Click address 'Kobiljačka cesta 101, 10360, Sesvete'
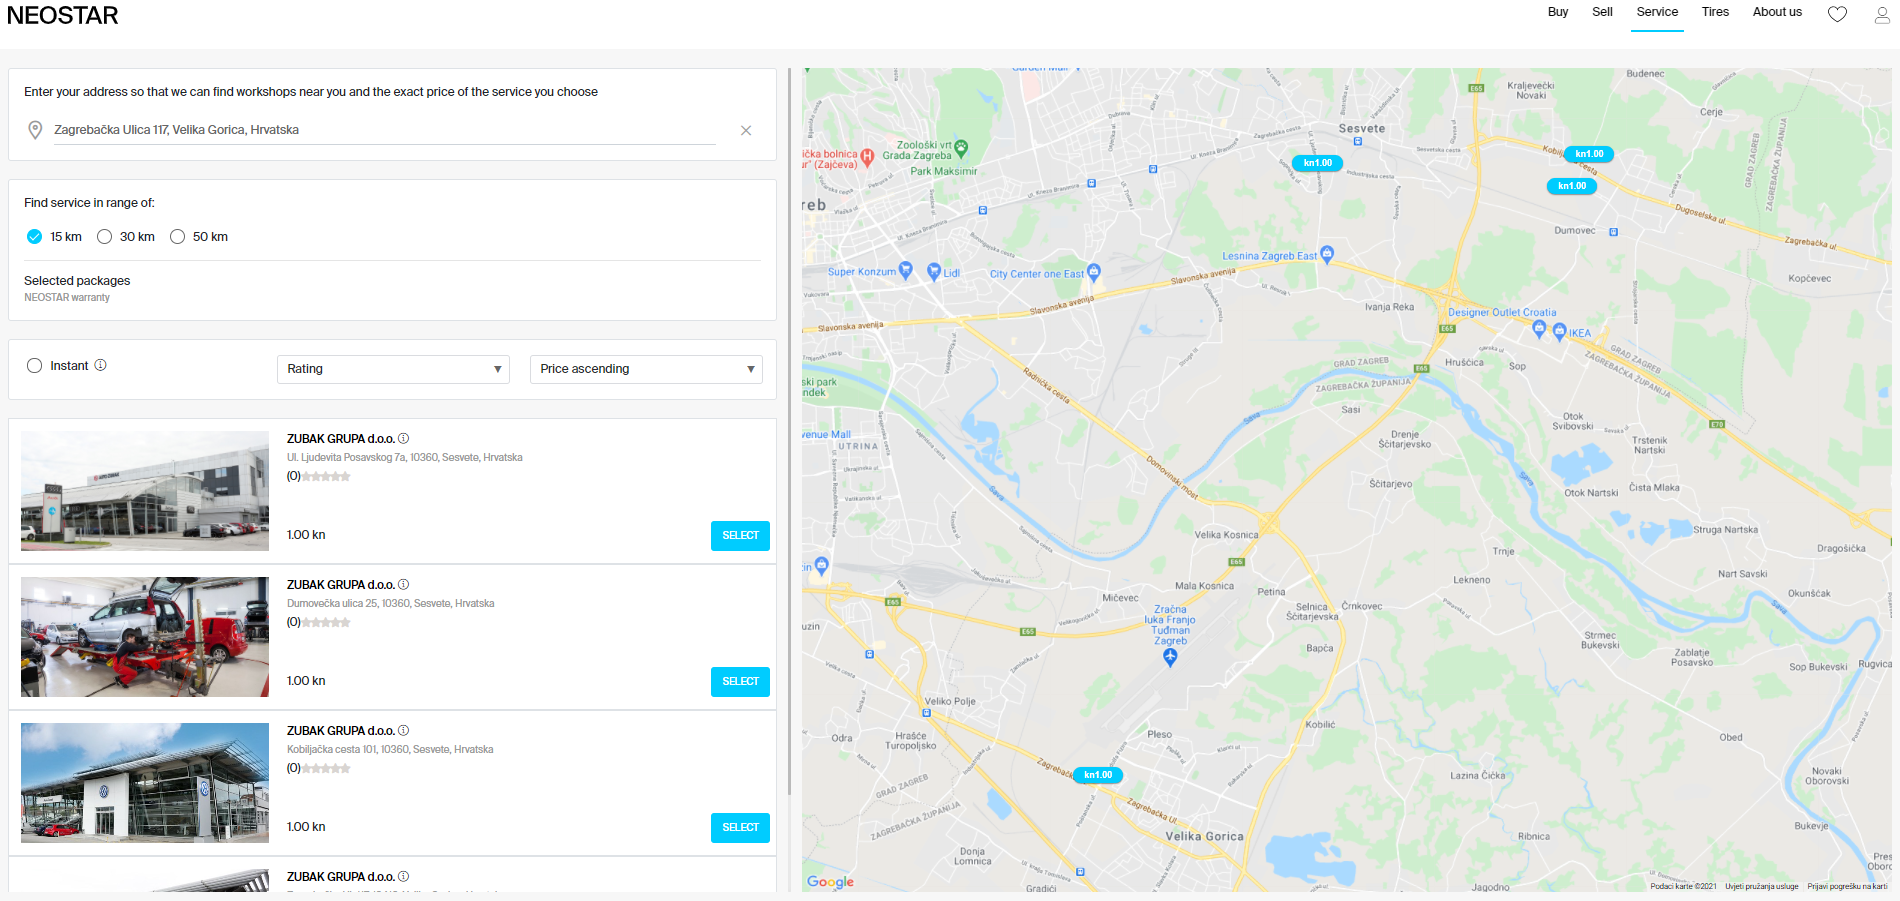 coord(390,749)
